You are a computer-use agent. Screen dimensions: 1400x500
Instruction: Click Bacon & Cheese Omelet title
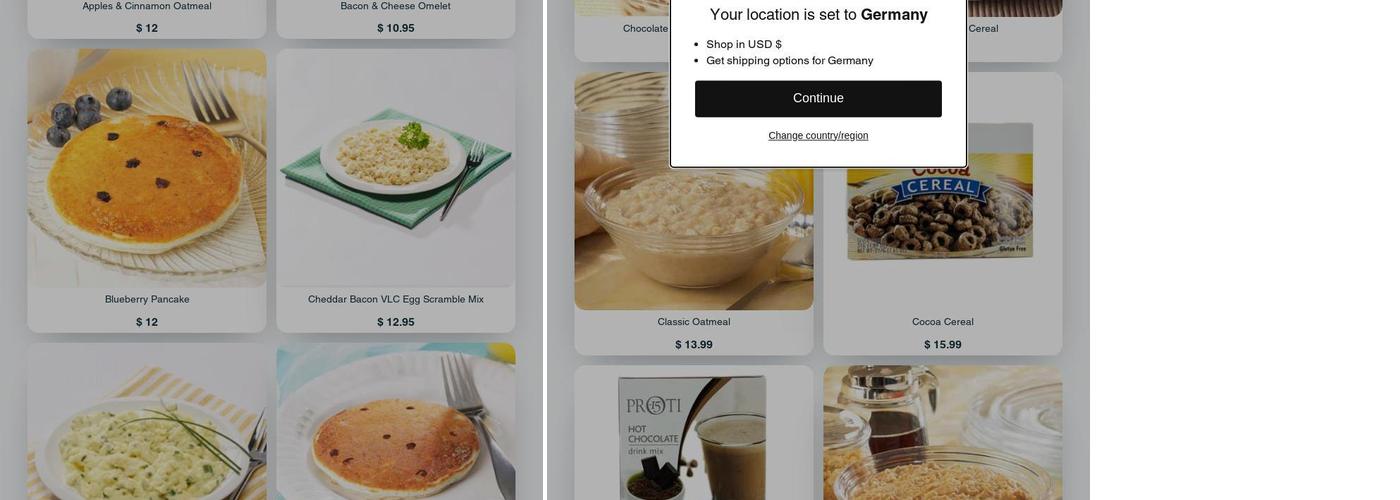(x=396, y=6)
